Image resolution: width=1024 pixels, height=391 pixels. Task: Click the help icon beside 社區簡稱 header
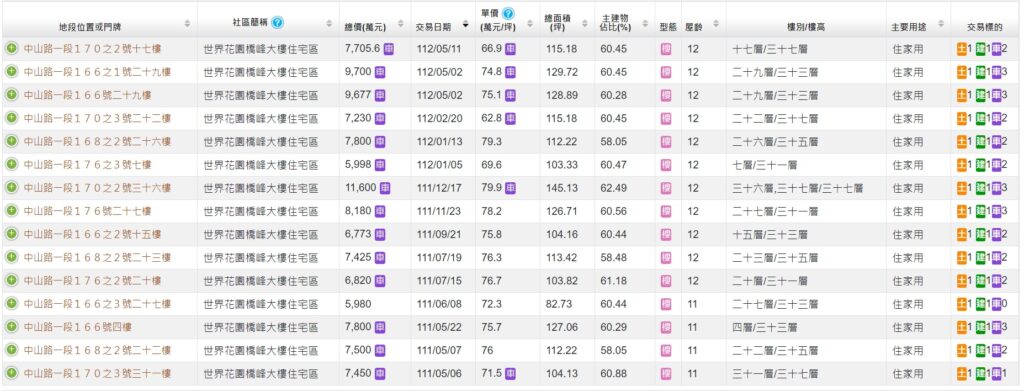pyautogui.click(x=277, y=23)
